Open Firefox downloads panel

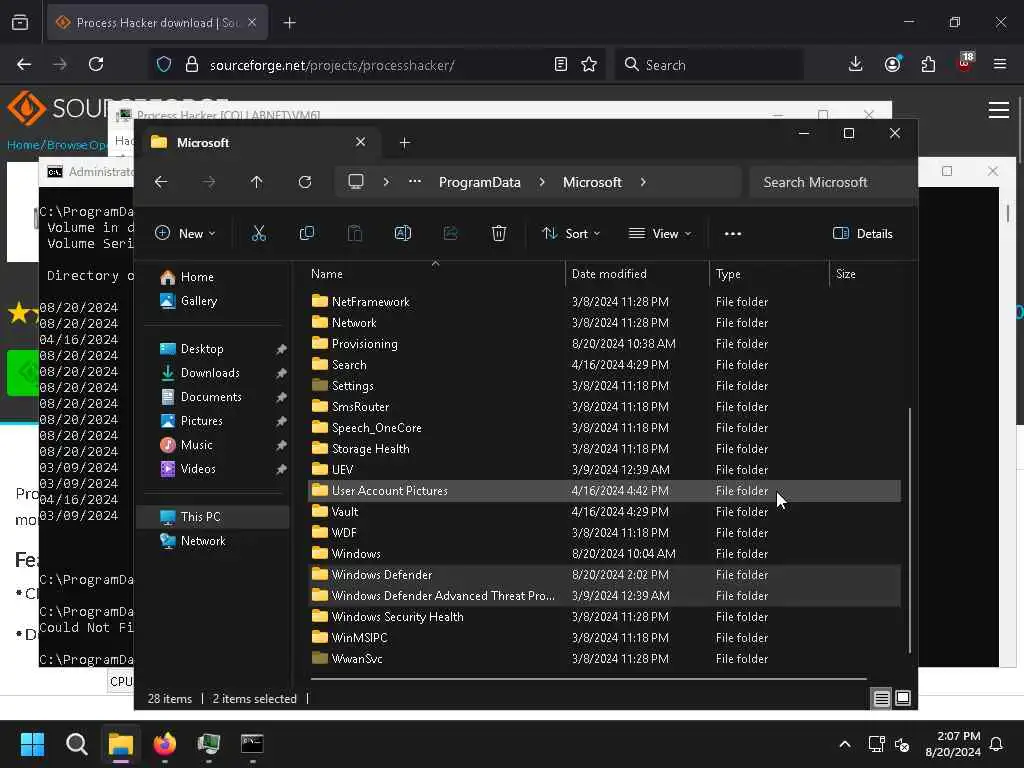point(856,64)
